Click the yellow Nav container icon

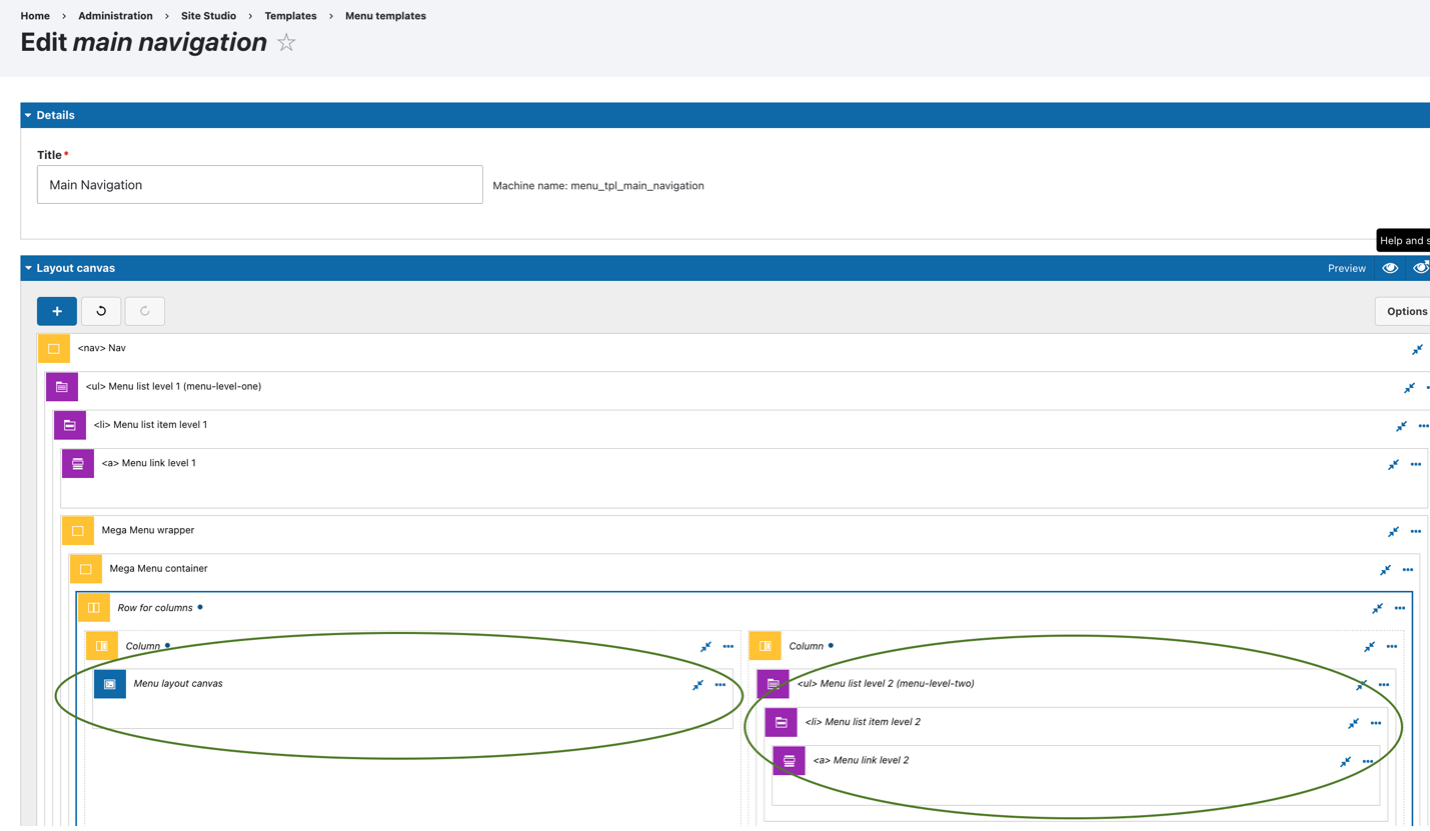click(x=54, y=349)
